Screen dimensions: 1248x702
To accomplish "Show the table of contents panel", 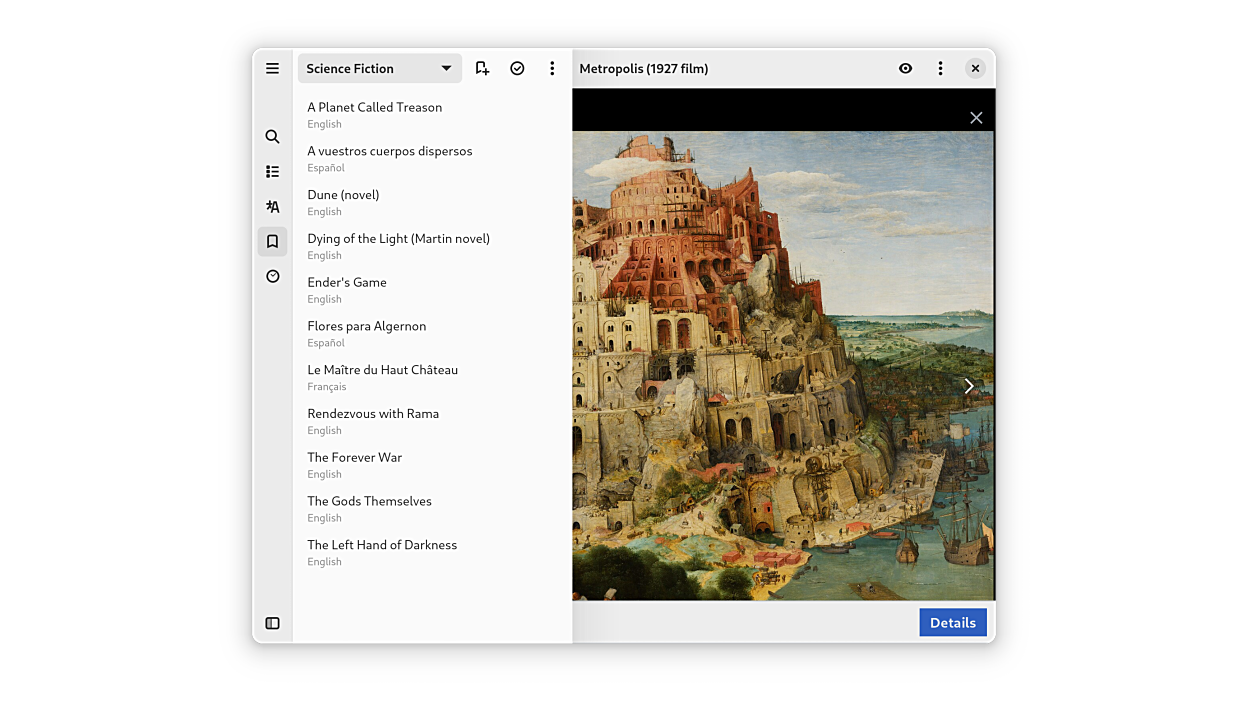I will pyautogui.click(x=272, y=172).
